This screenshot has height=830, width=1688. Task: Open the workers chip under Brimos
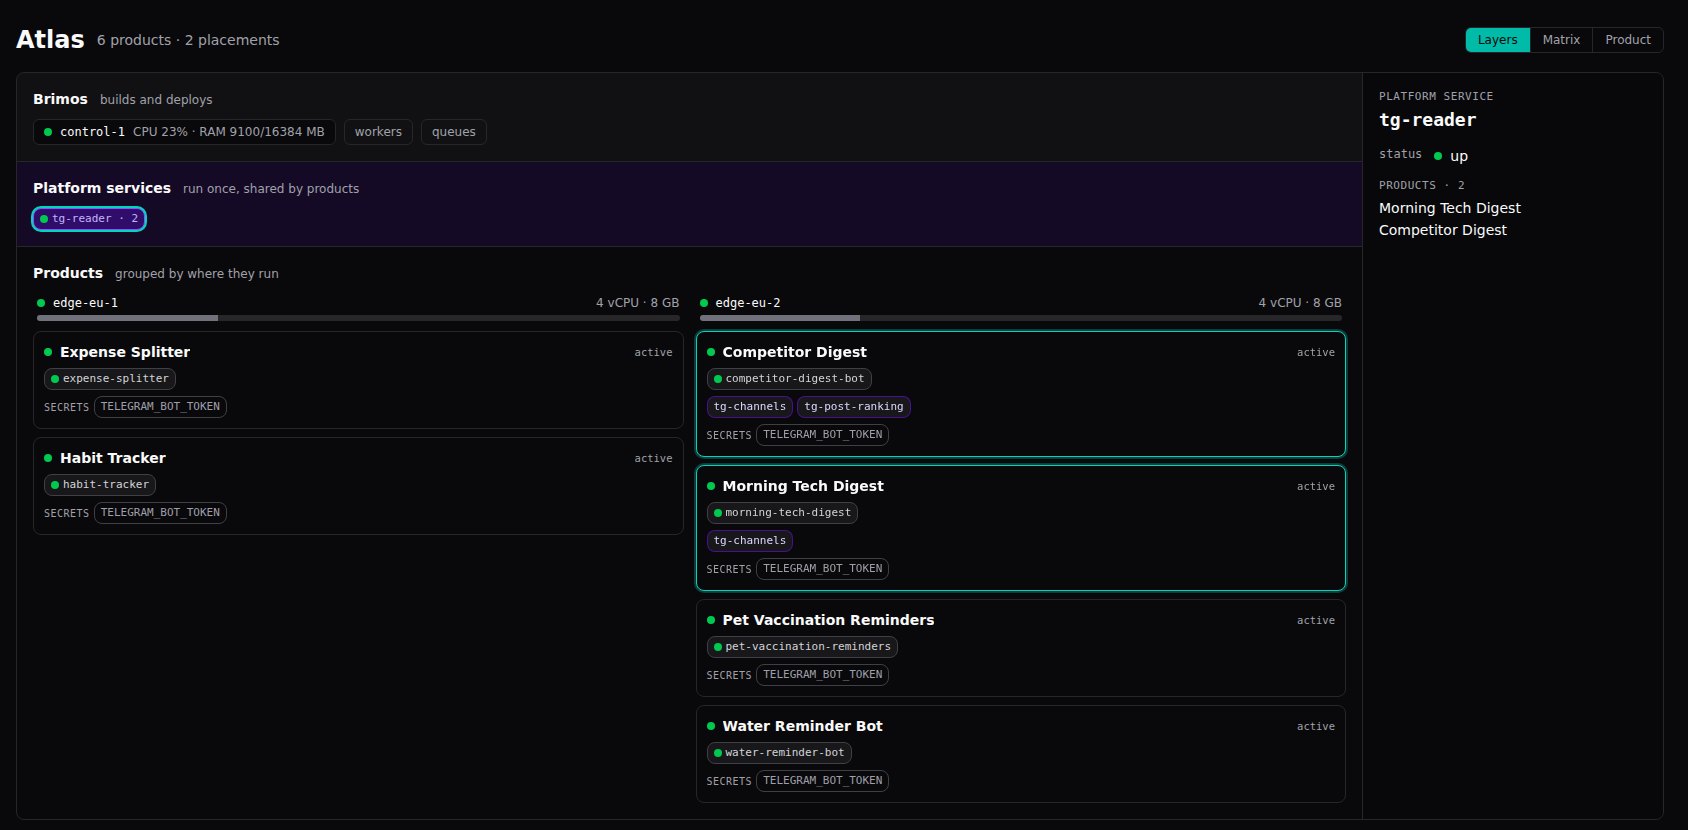pyautogui.click(x=378, y=132)
